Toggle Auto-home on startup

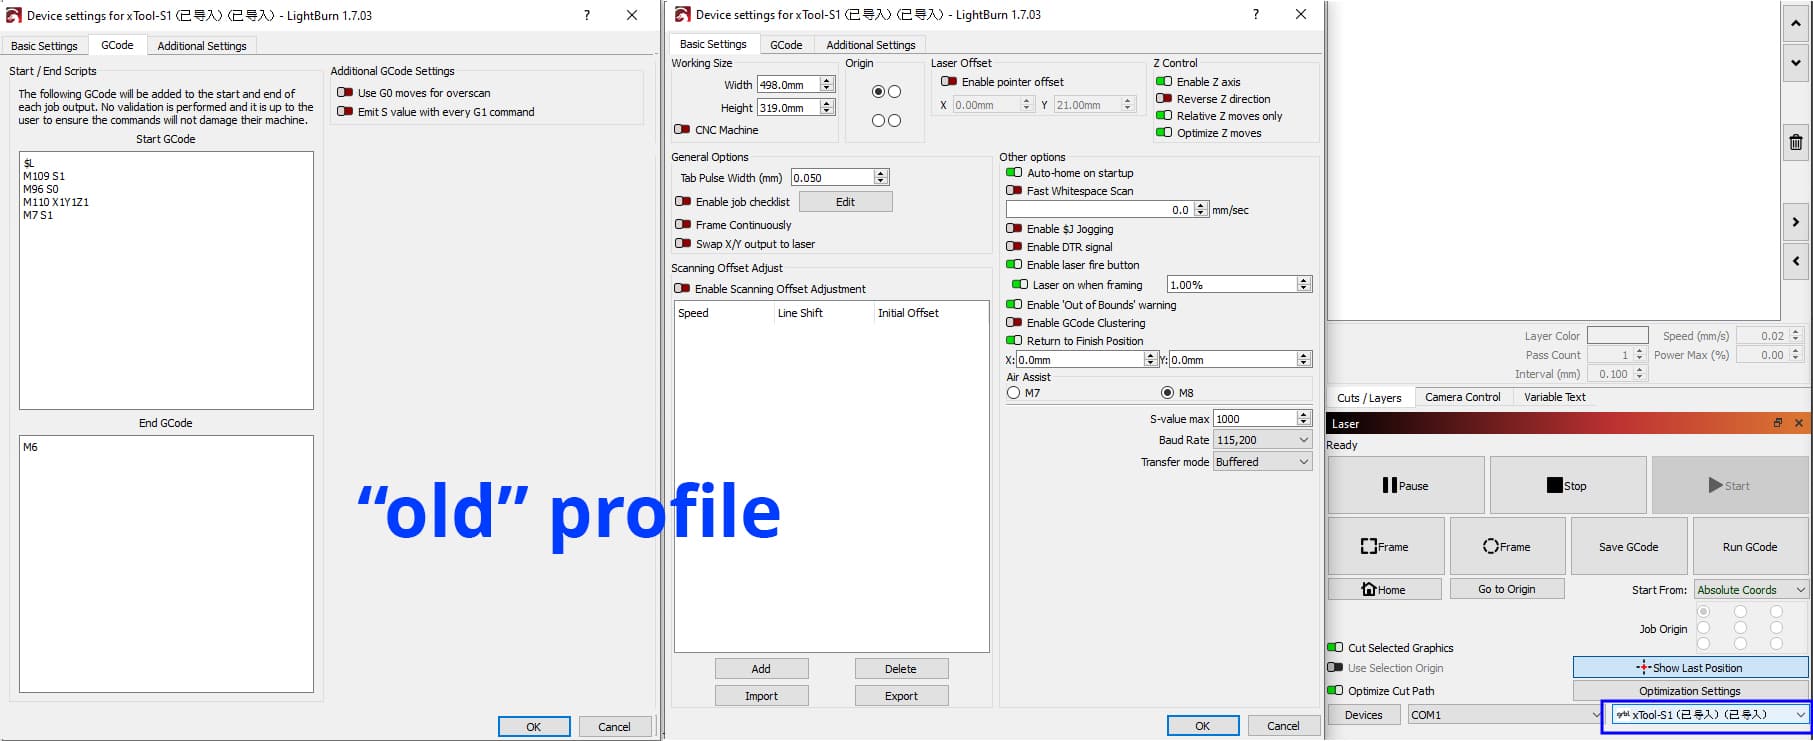click(1014, 172)
